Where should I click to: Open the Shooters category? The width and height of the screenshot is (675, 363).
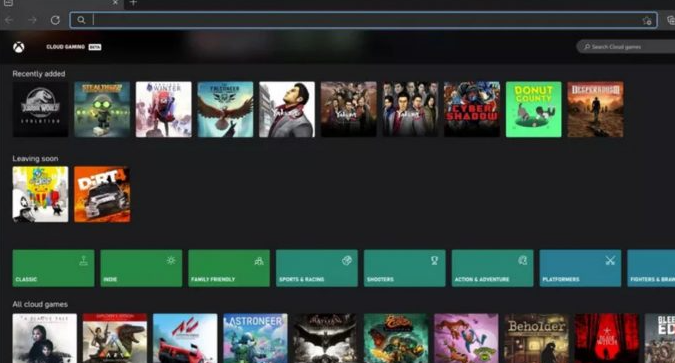pos(405,268)
